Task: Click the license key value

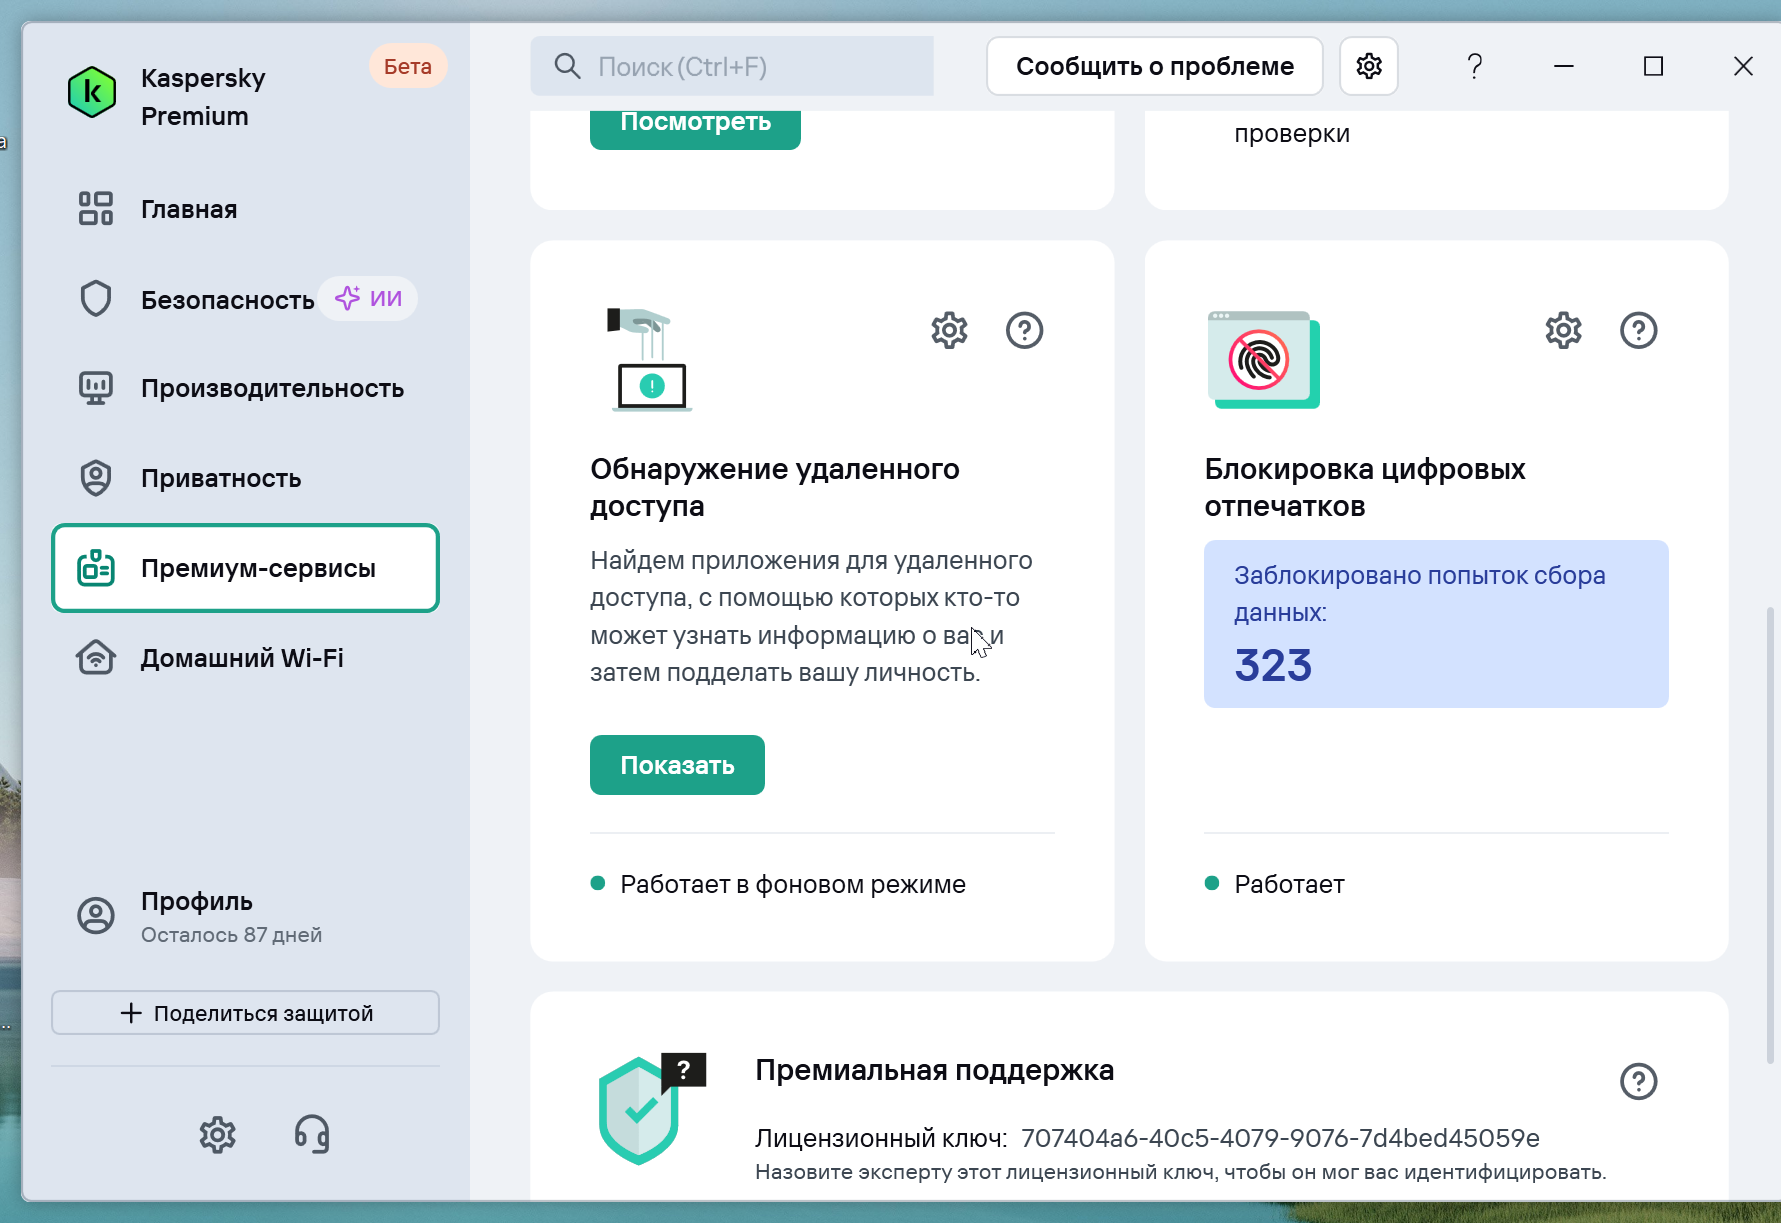Action: [x=1280, y=1138]
